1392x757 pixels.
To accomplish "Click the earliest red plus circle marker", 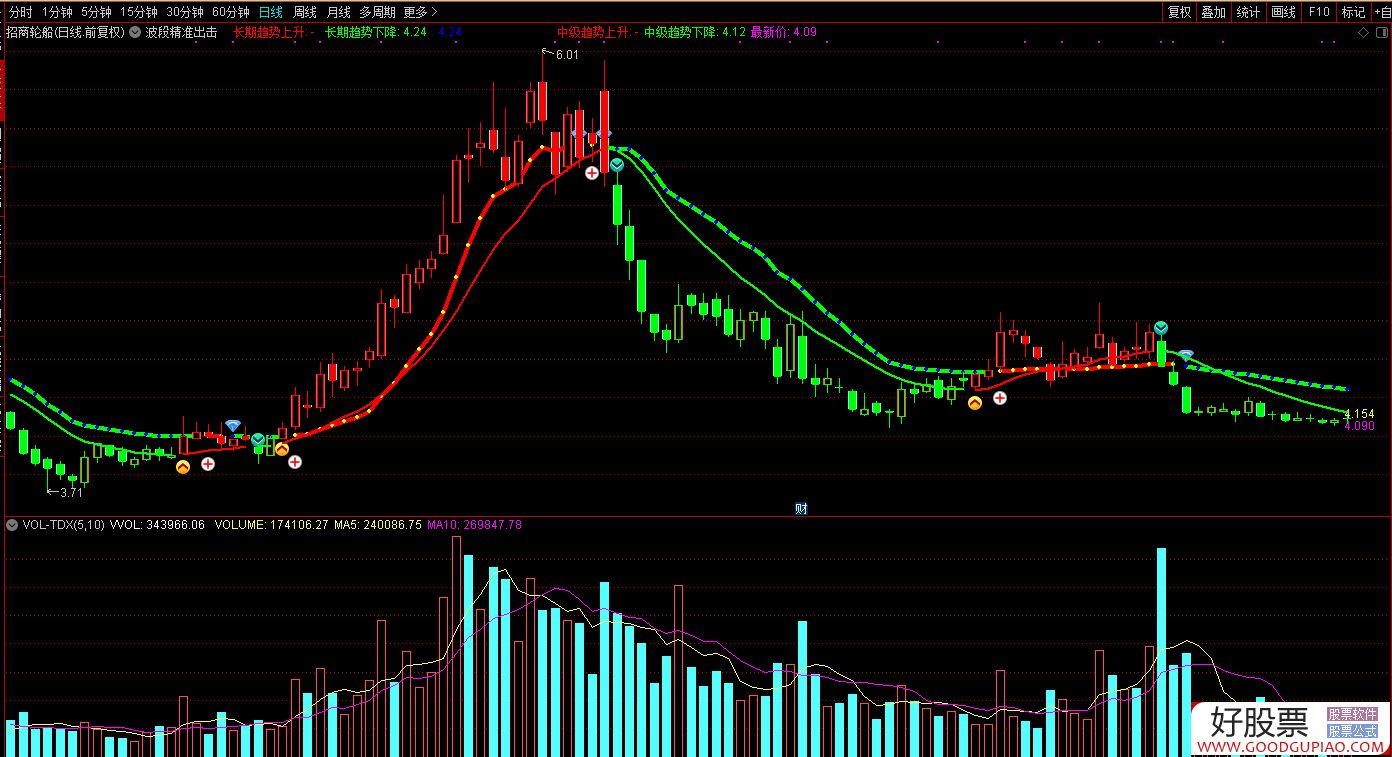I will tap(208, 464).
